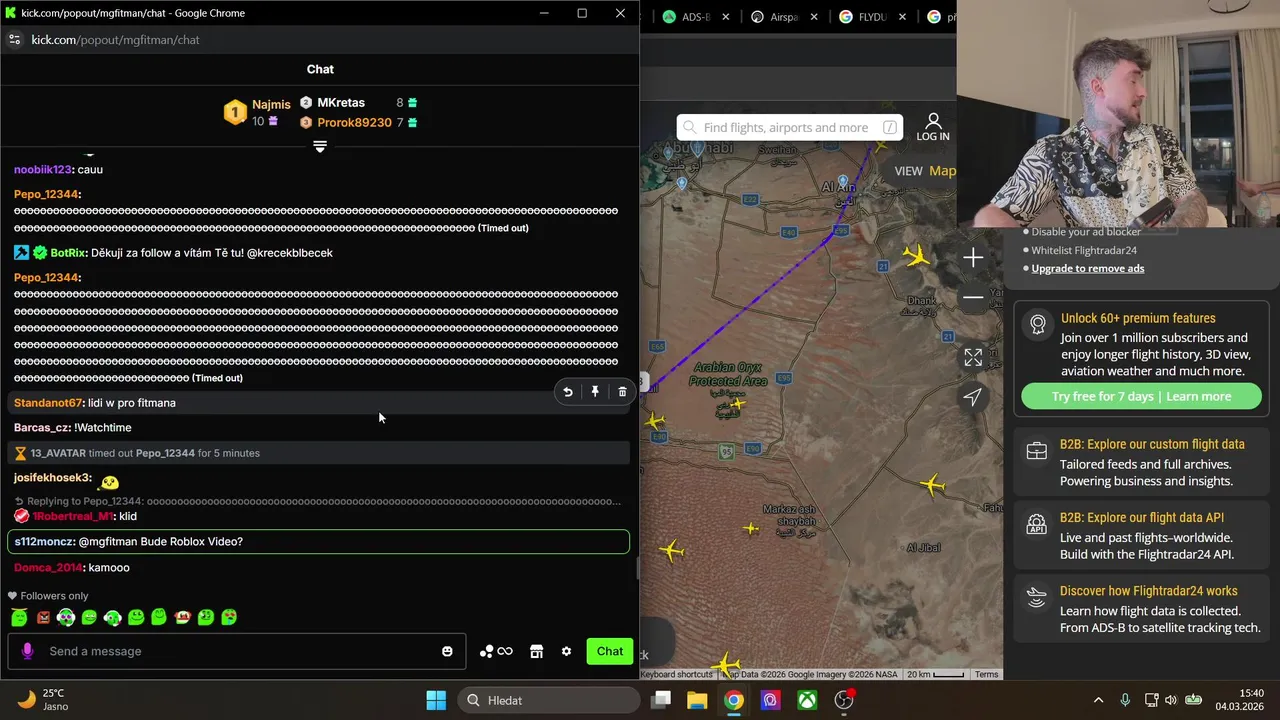Open Windows Start menu
Screen dimensions: 1280x720
436,700
